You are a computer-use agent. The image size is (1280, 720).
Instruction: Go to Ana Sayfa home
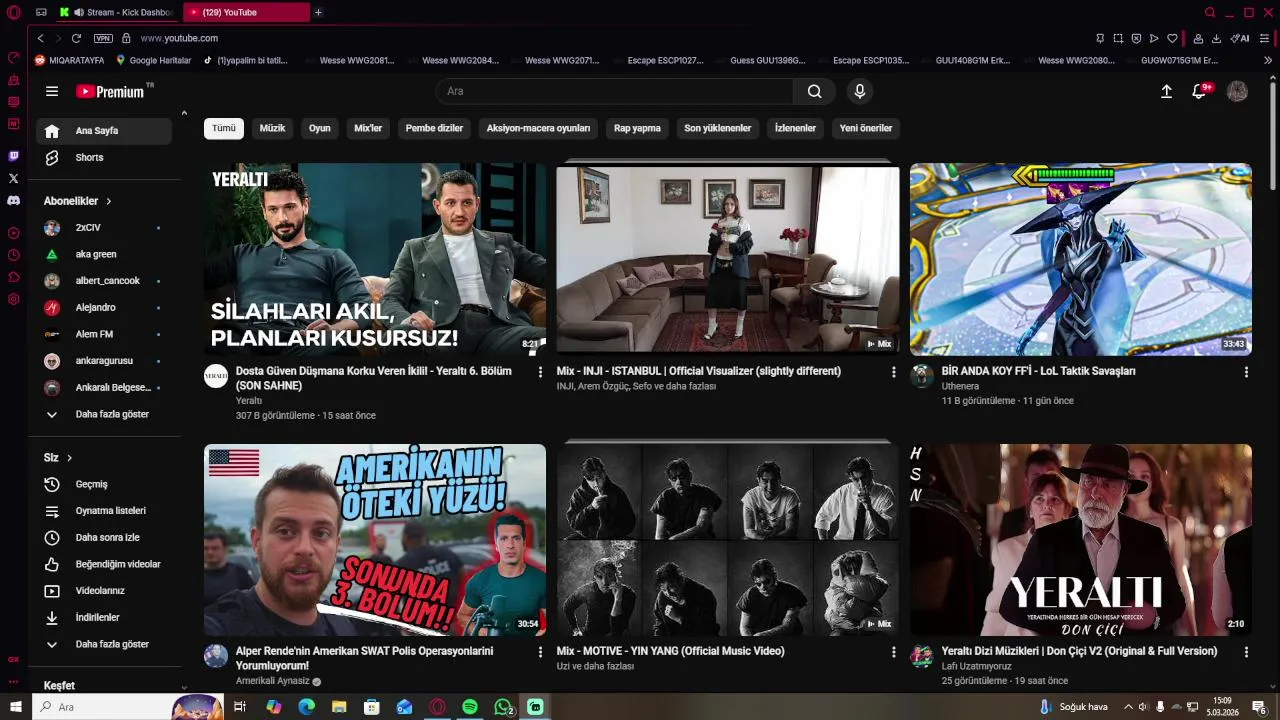coord(104,131)
